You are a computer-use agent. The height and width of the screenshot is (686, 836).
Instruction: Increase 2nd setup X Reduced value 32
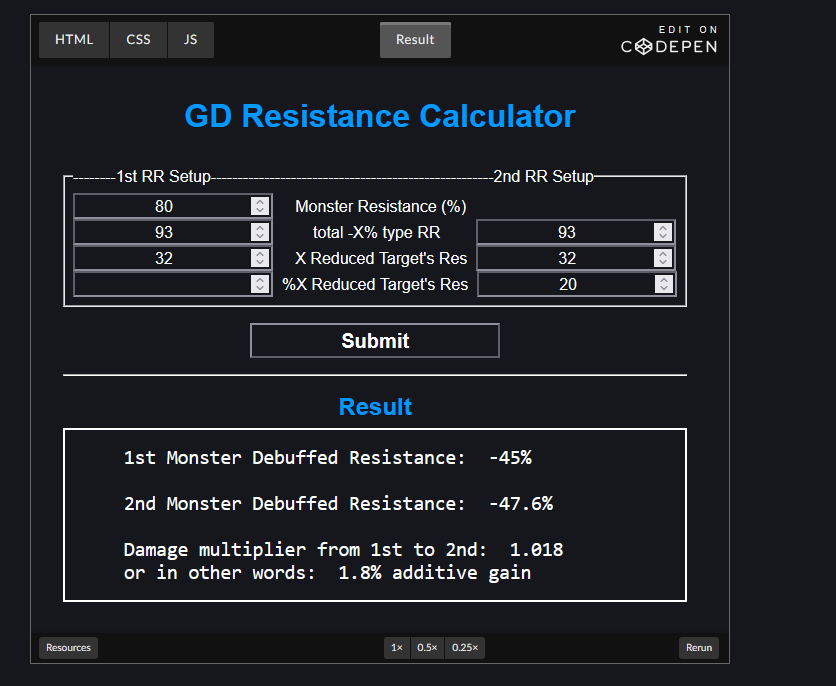tap(663, 254)
